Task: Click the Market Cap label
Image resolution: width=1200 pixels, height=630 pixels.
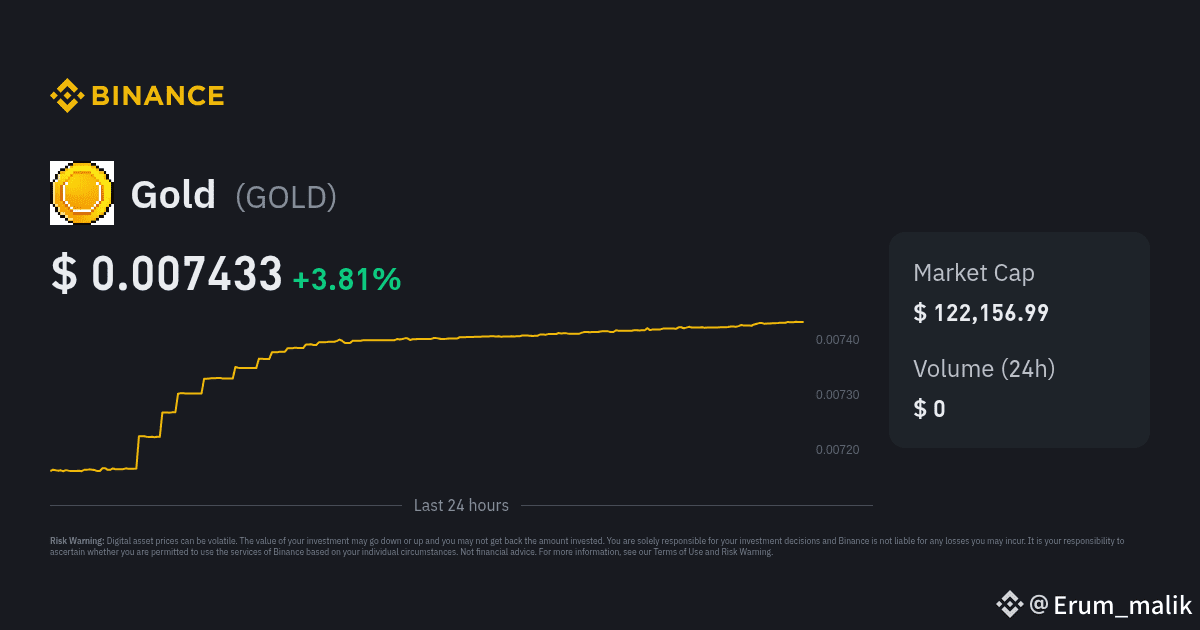Action: pyautogui.click(x=974, y=273)
